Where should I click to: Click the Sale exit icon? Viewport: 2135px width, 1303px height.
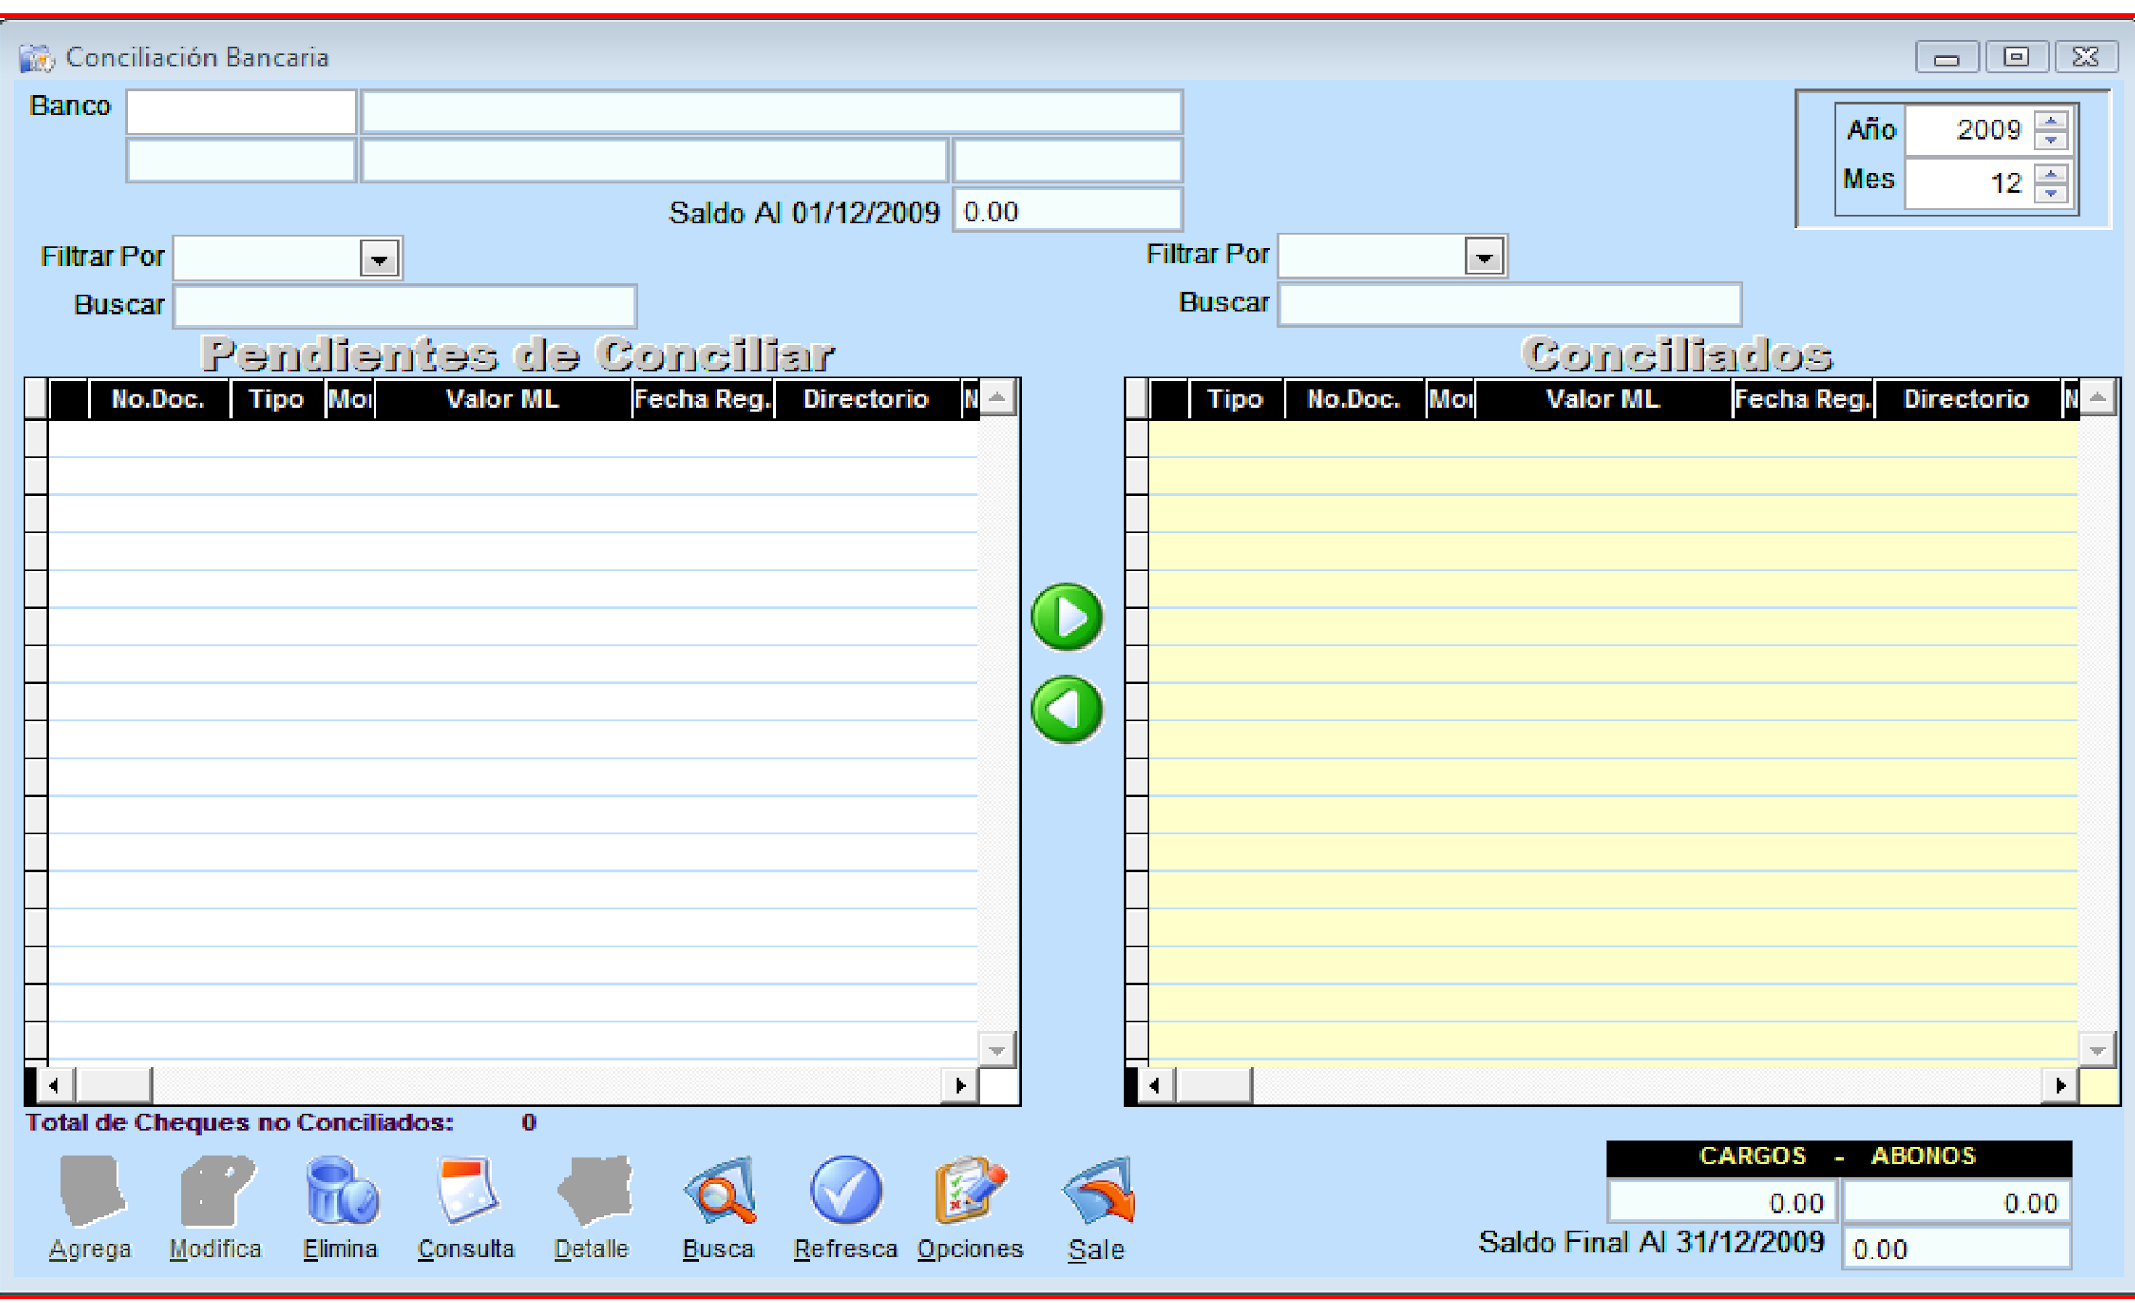[x=1097, y=1190]
